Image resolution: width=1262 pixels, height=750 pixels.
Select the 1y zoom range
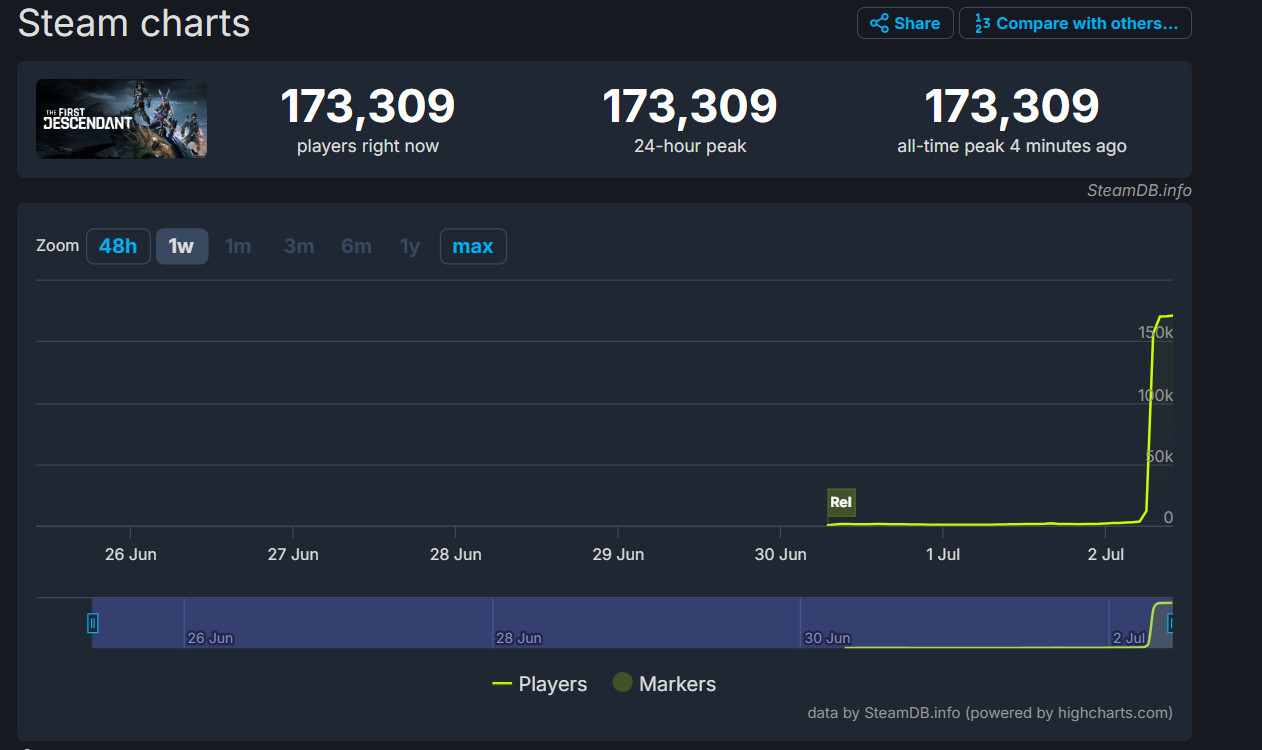pos(410,246)
